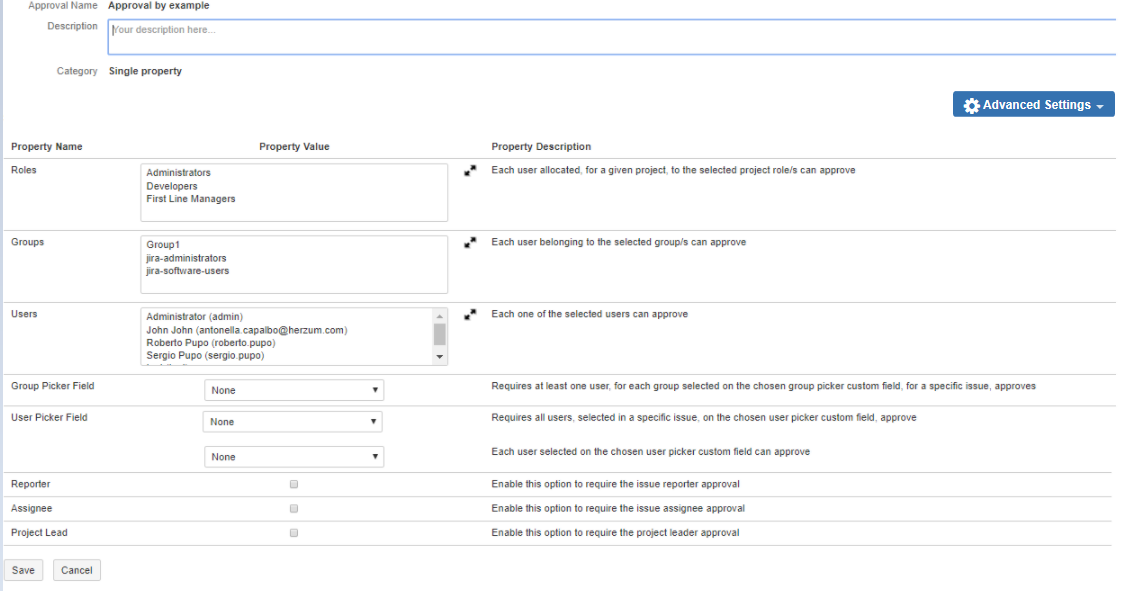Open the Group Picker Field dropdown
1132x591 pixels.
point(294,390)
